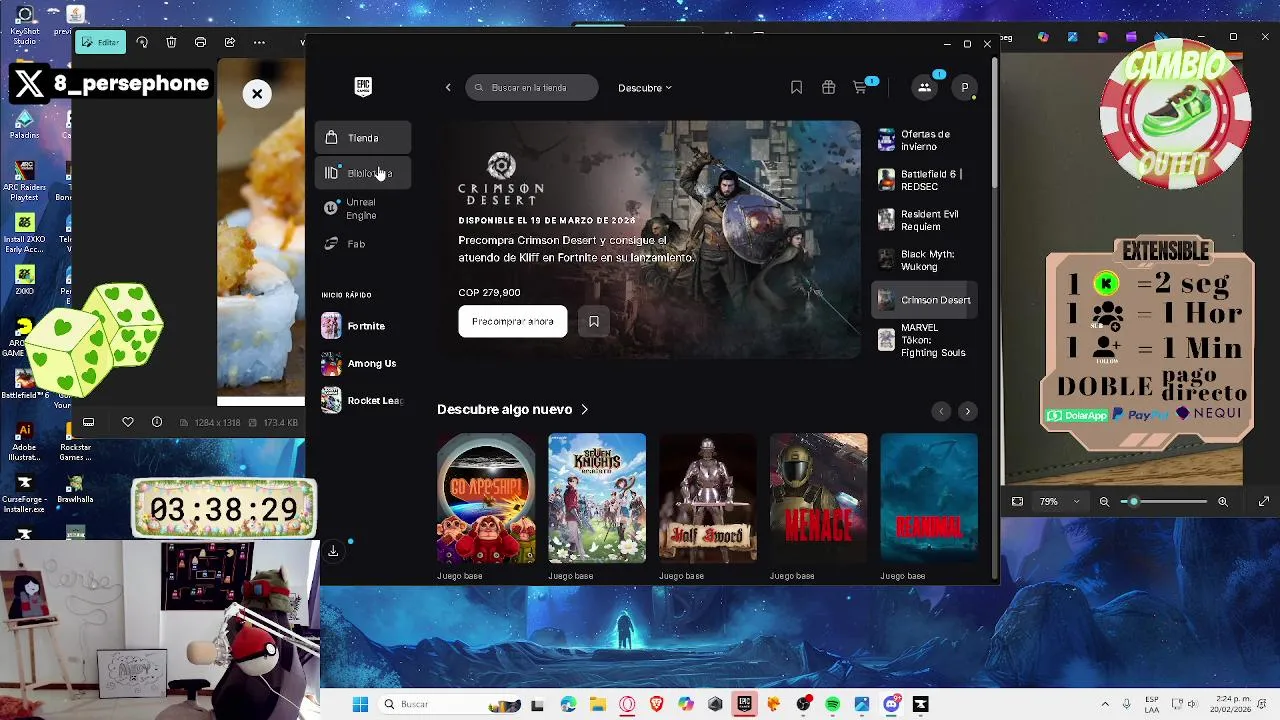Expand the Descubre dropdown

[645, 88]
